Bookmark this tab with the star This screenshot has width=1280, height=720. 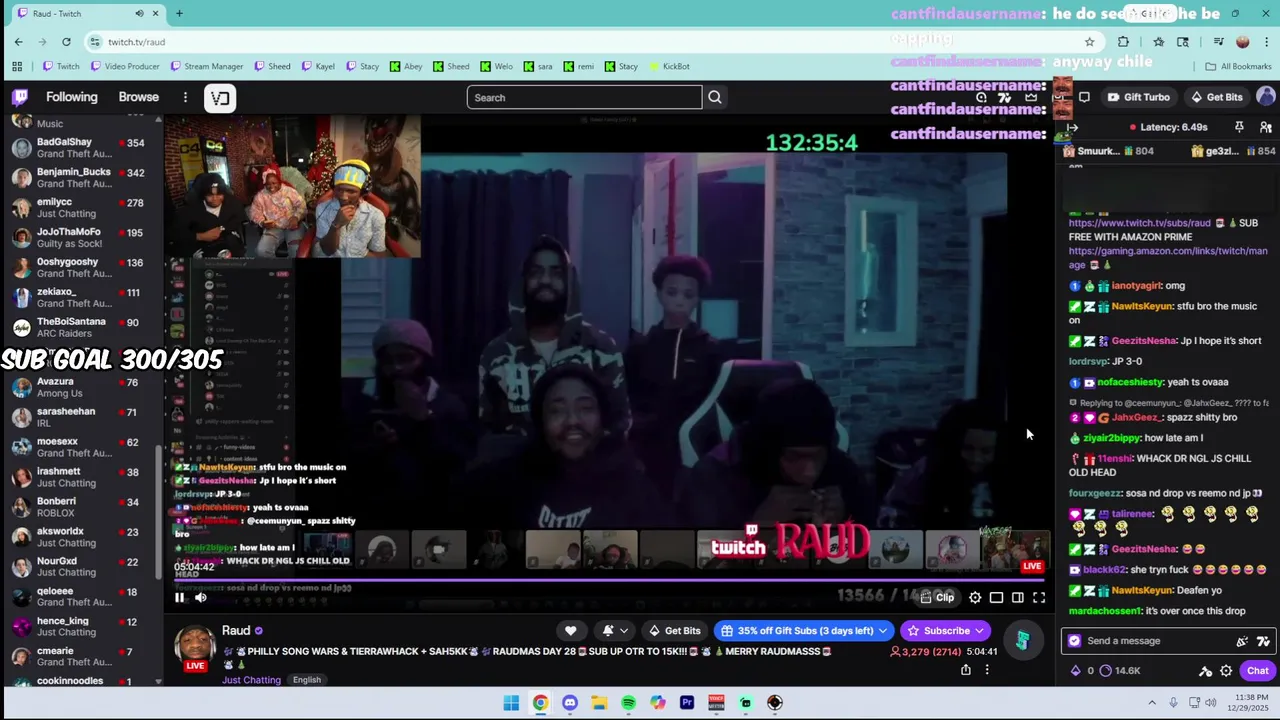1089,41
